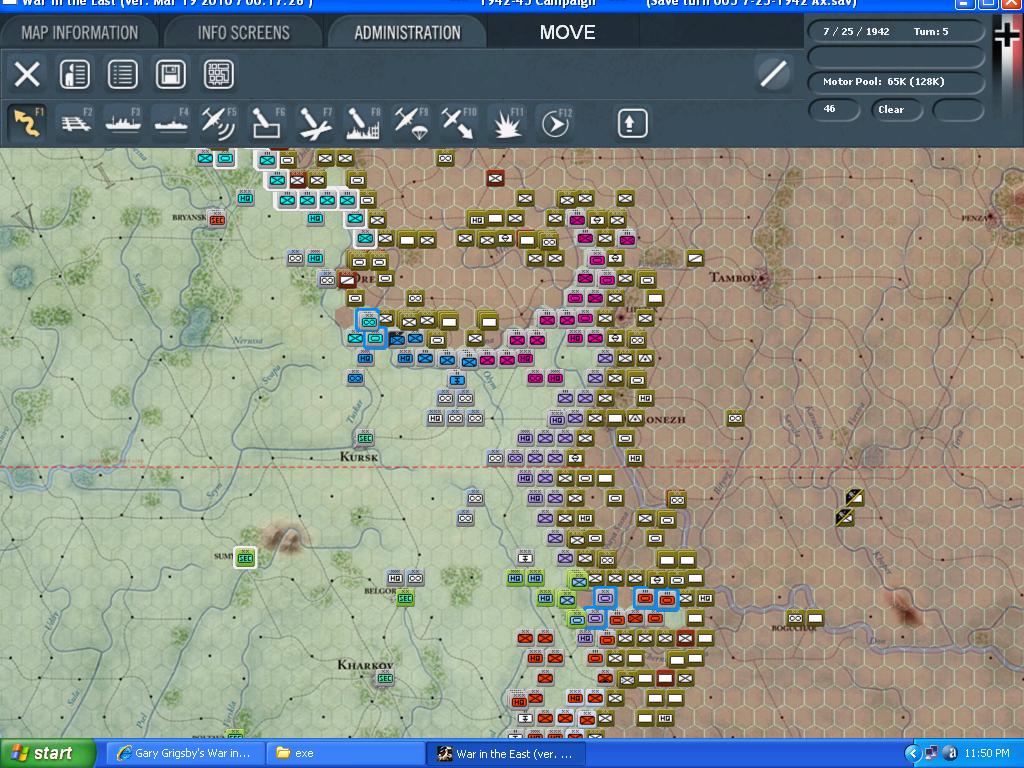The image size is (1024, 768).
Task: Click the 11:50 PM system clock
Action: point(987,754)
